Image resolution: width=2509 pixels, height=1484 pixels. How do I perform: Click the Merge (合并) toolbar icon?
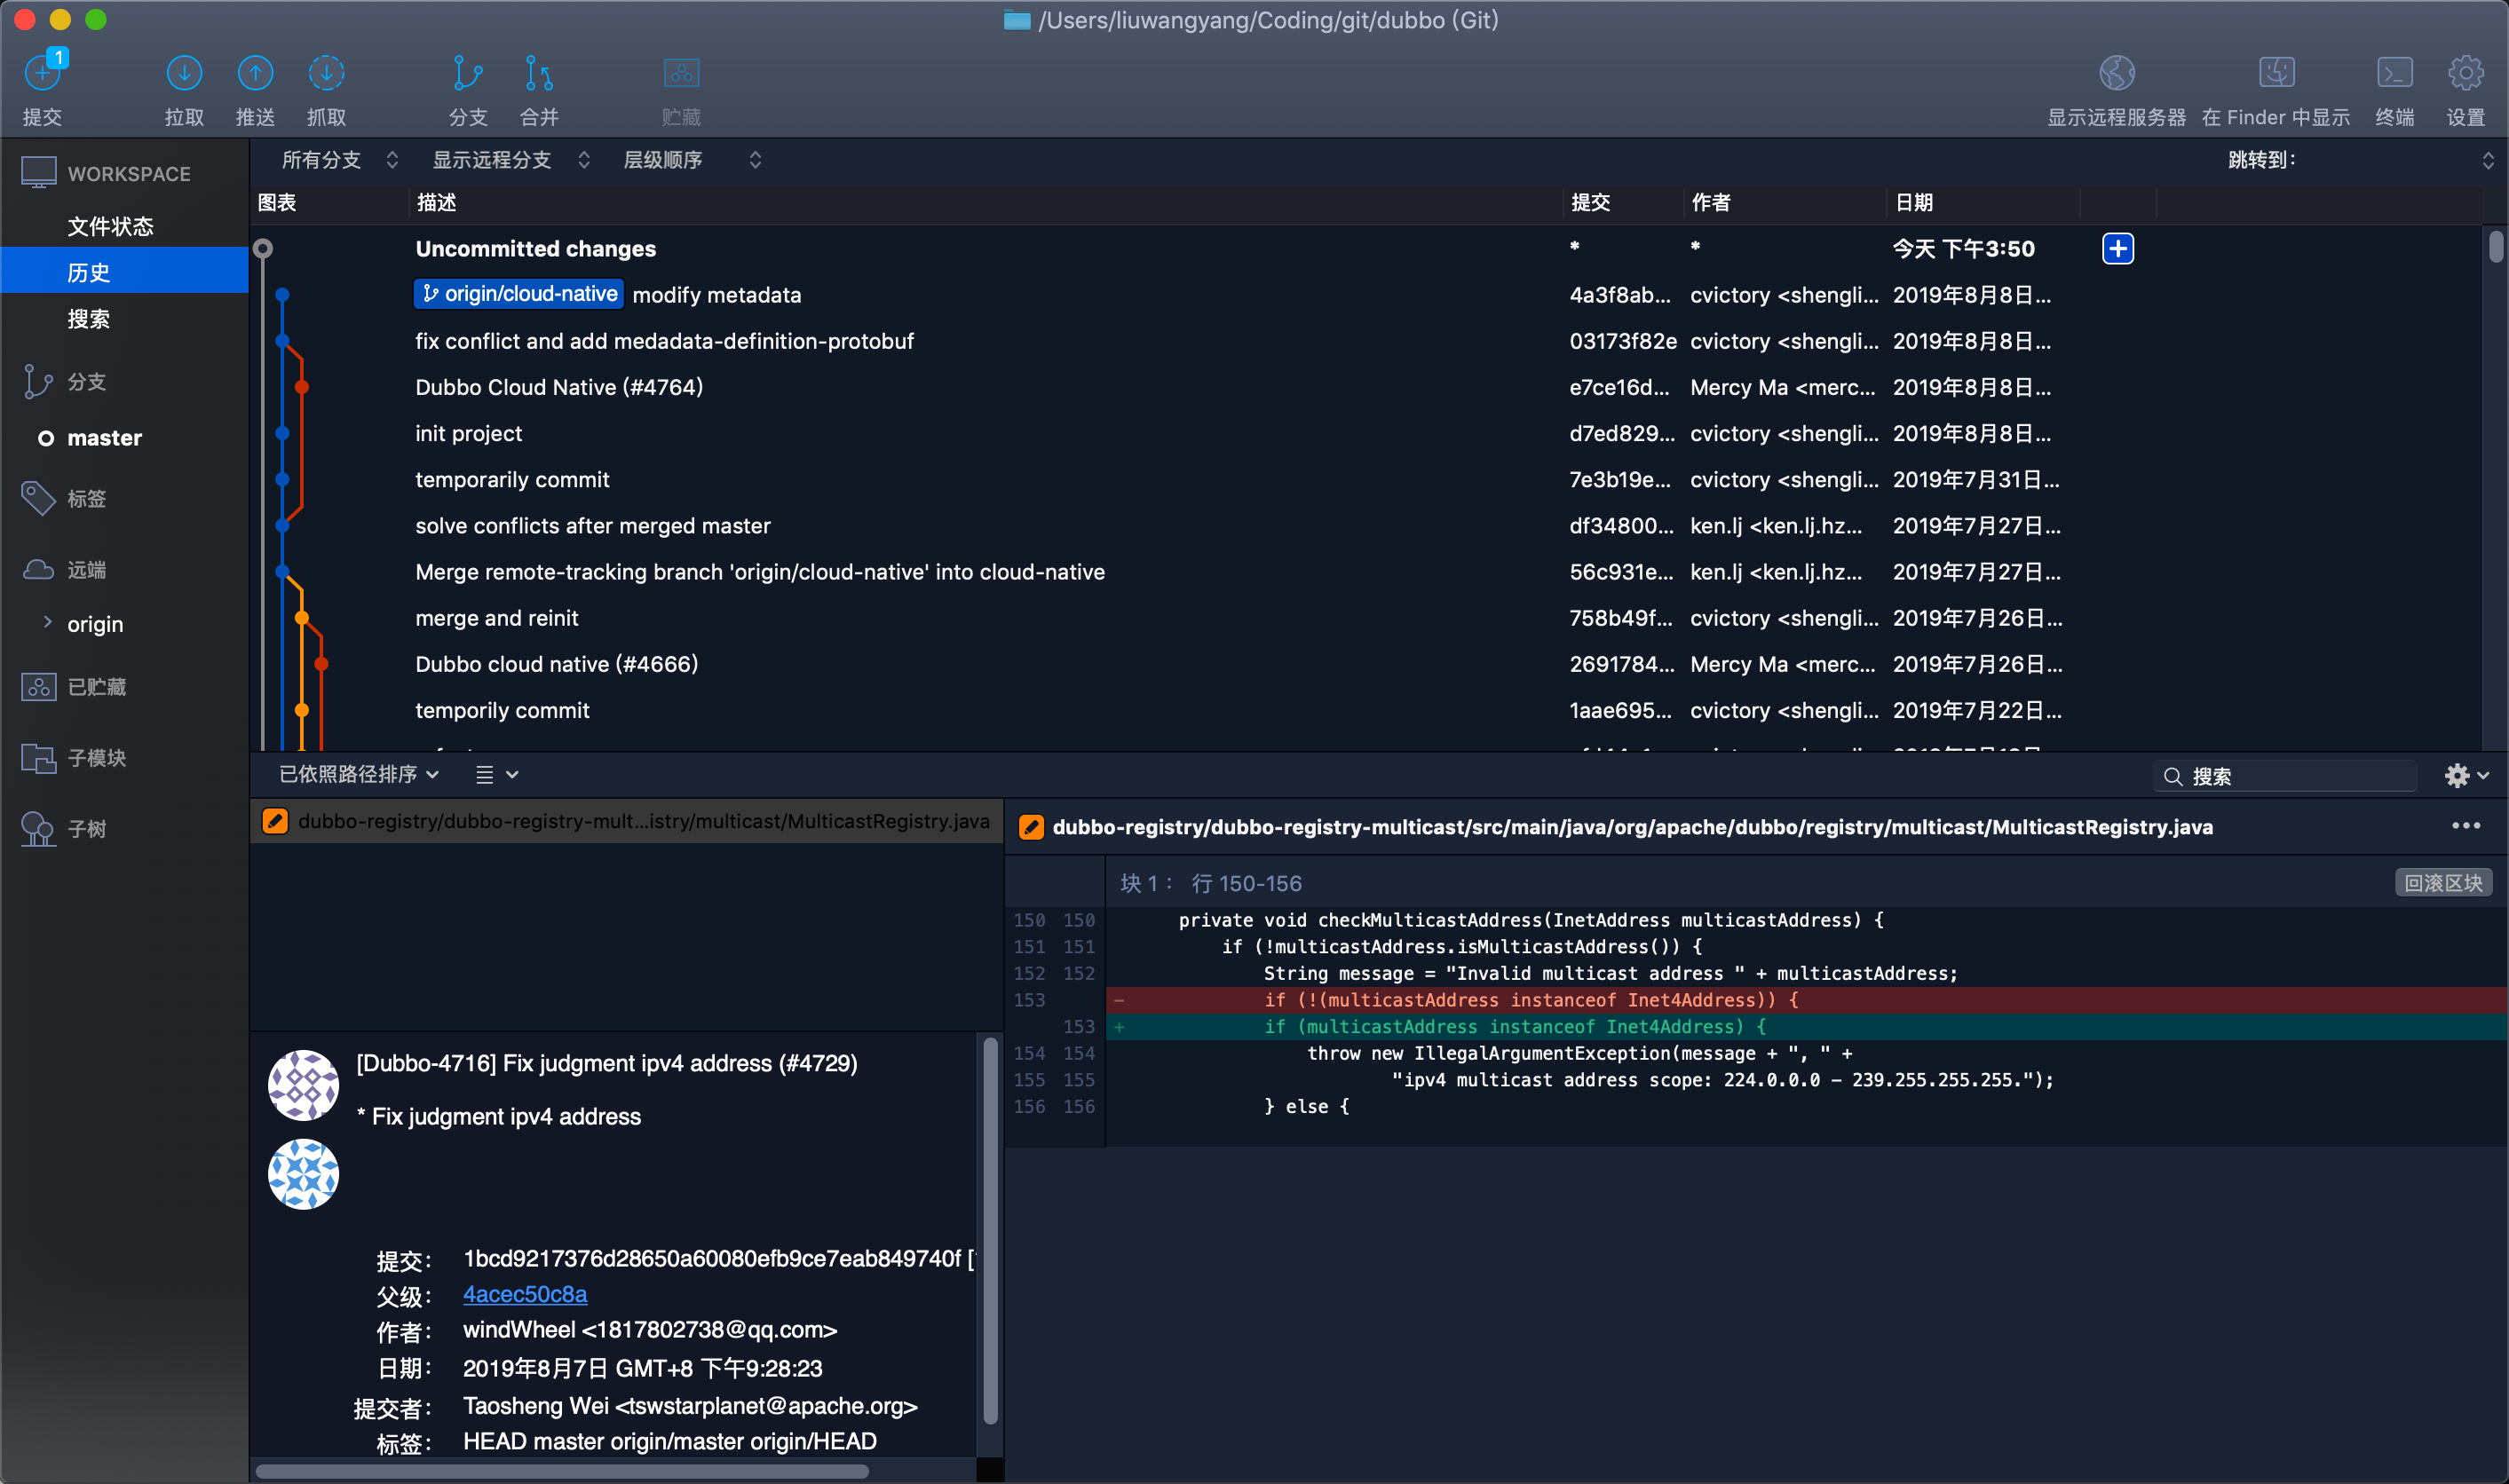click(539, 74)
